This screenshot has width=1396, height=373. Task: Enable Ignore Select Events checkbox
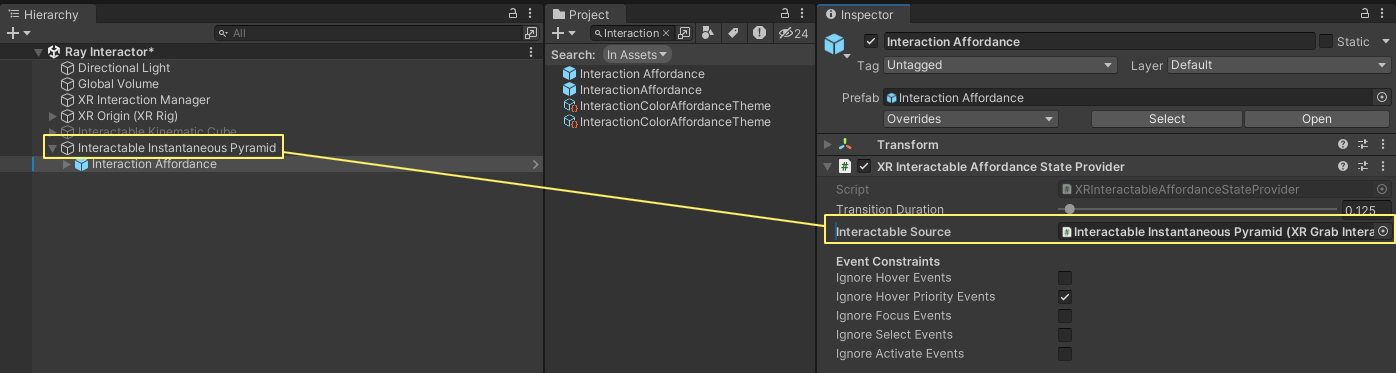[1065, 335]
